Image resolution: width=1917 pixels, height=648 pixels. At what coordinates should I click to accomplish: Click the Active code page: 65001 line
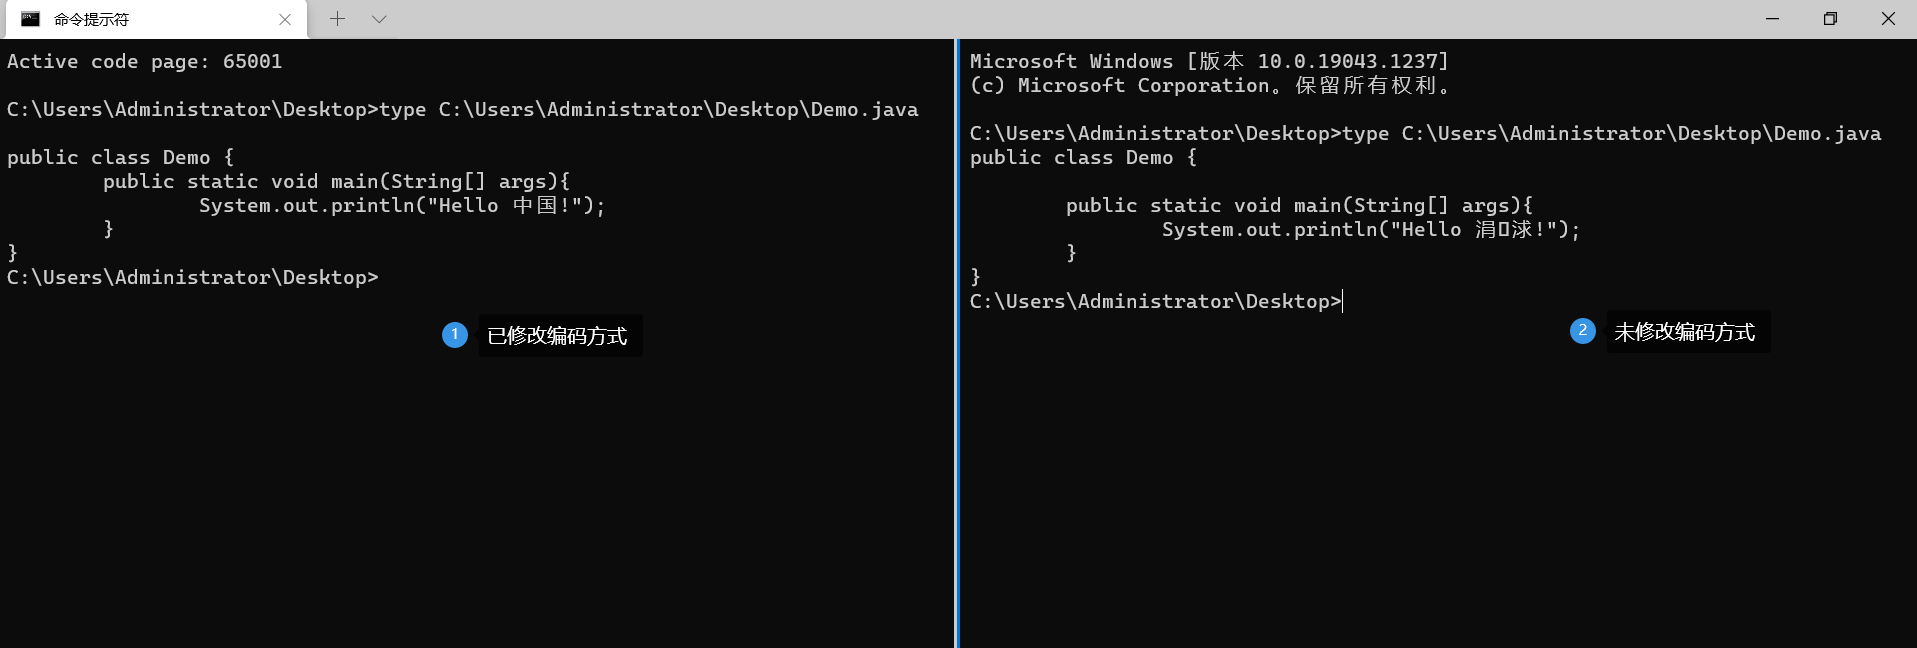(x=145, y=61)
